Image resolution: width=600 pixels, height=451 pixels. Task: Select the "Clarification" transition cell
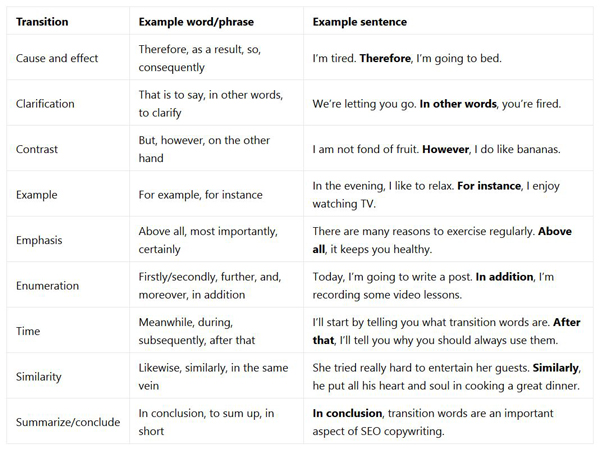[x=50, y=104]
